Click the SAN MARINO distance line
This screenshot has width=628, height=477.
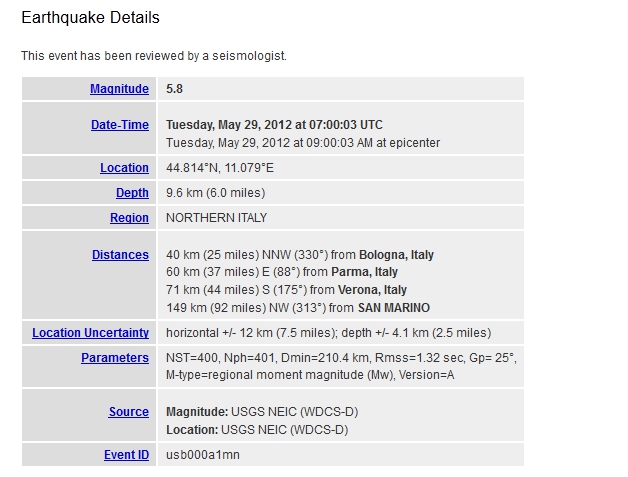[297, 307]
